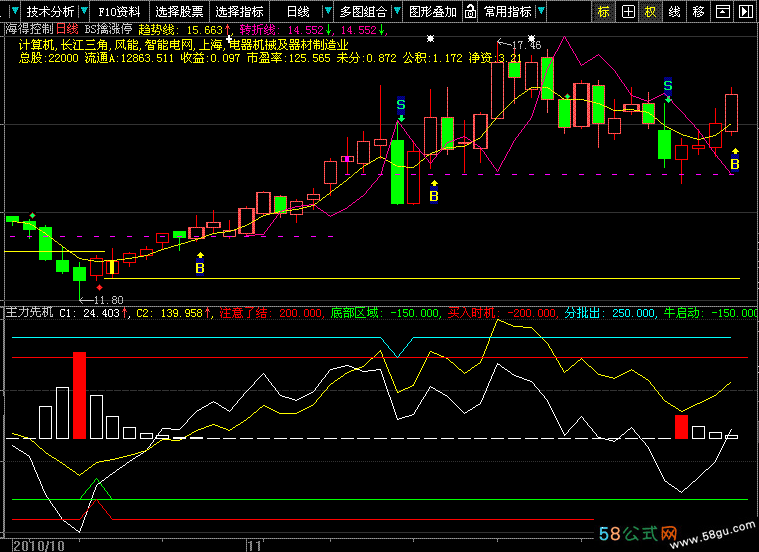Screen dimensions: 759x552
Task: Select the 日线 period button
Action: (298, 11)
